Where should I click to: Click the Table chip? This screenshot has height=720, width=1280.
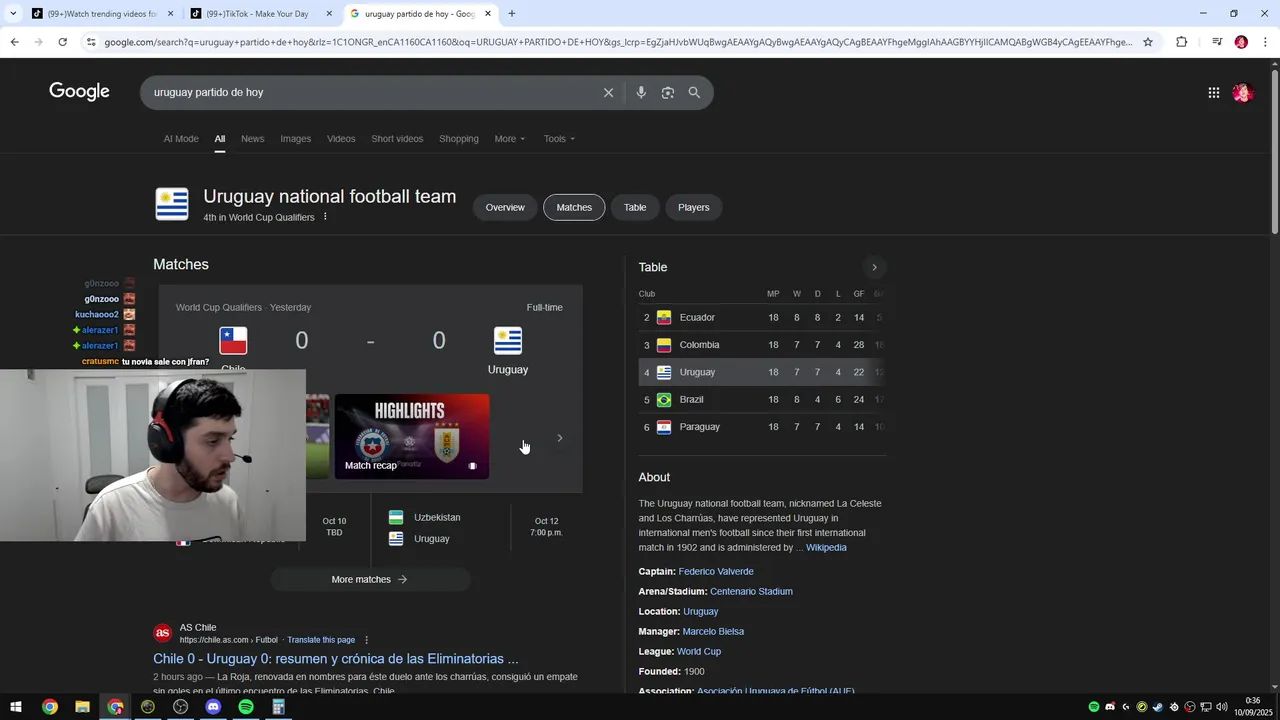(635, 207)
